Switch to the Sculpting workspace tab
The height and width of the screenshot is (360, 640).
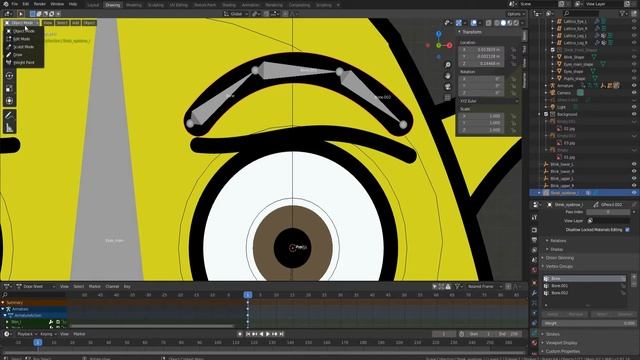click(156, 5)
